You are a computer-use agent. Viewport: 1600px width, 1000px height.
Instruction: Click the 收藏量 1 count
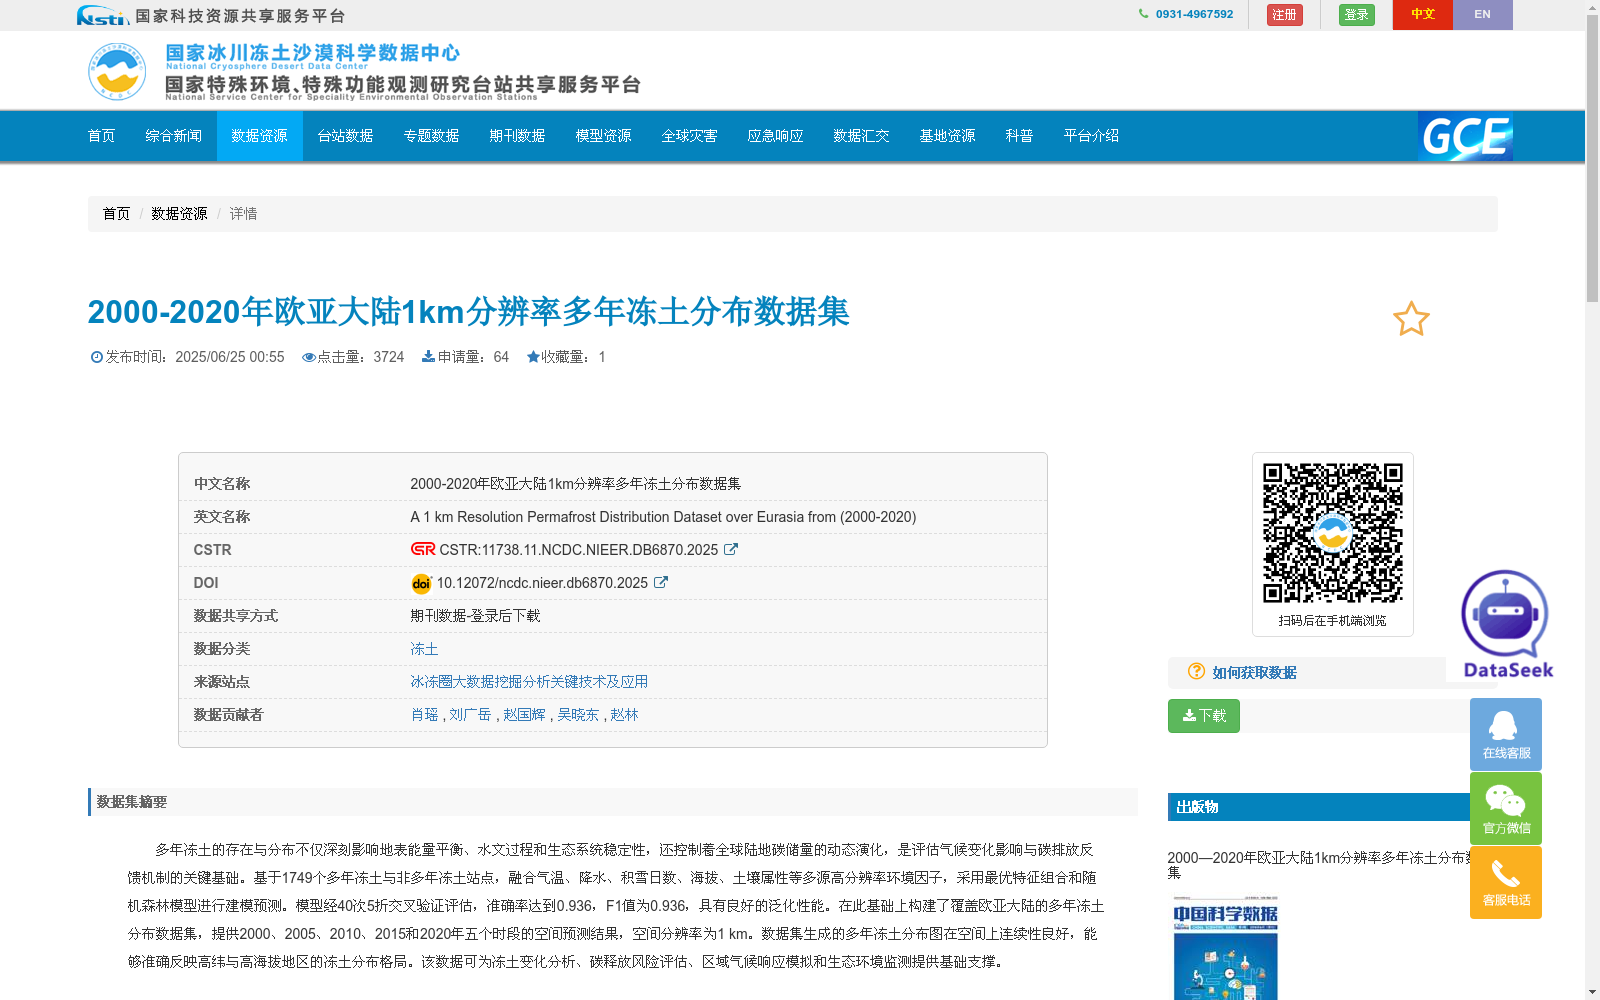pos(566,357)
